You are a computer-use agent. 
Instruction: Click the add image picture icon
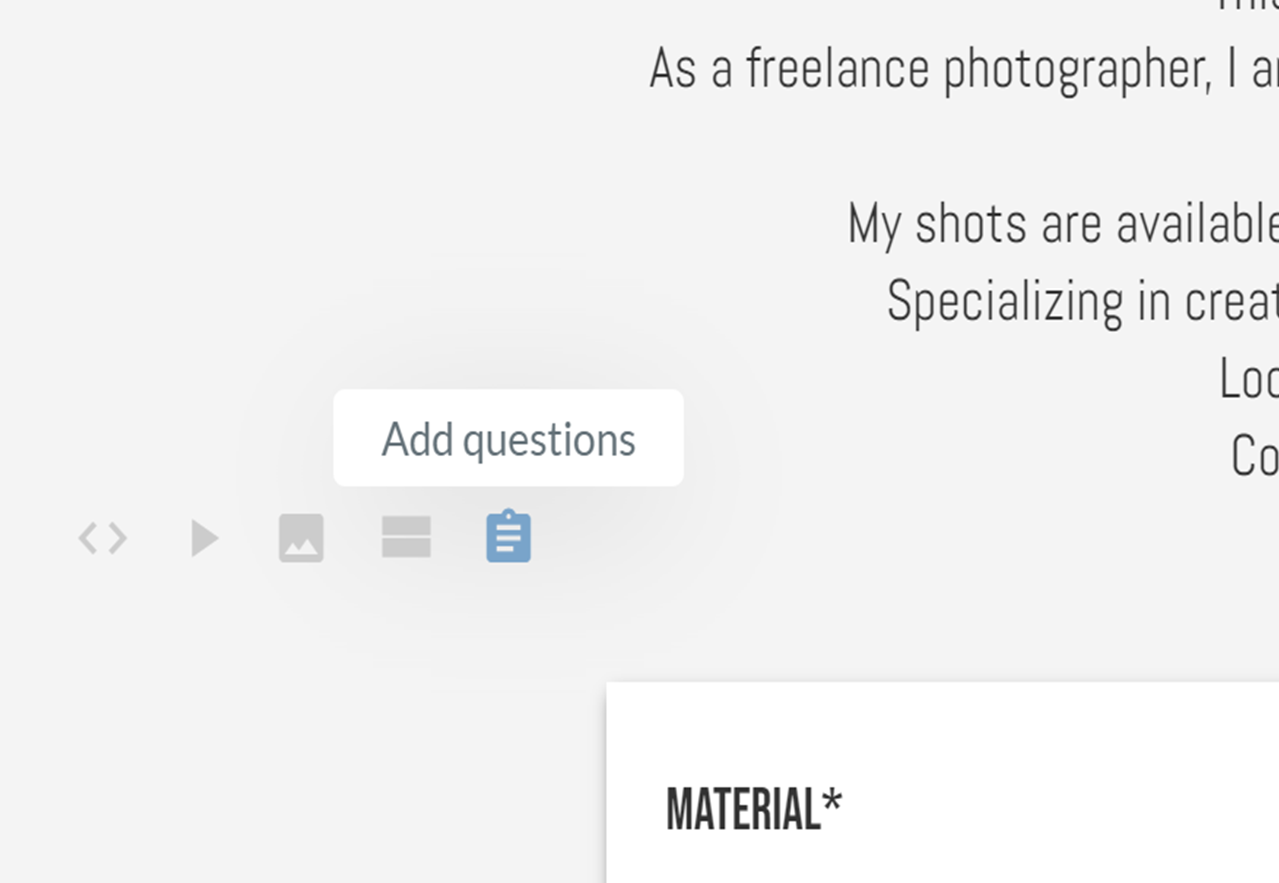[x=301, y=538]
